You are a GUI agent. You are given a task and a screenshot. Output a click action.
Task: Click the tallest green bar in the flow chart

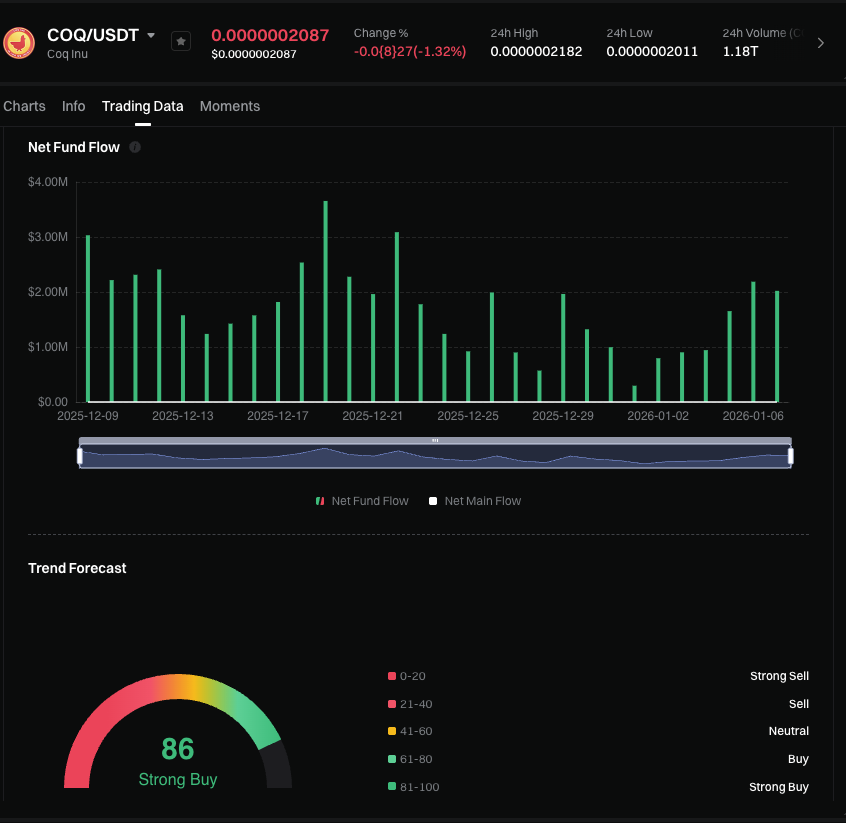pos(325,300)
